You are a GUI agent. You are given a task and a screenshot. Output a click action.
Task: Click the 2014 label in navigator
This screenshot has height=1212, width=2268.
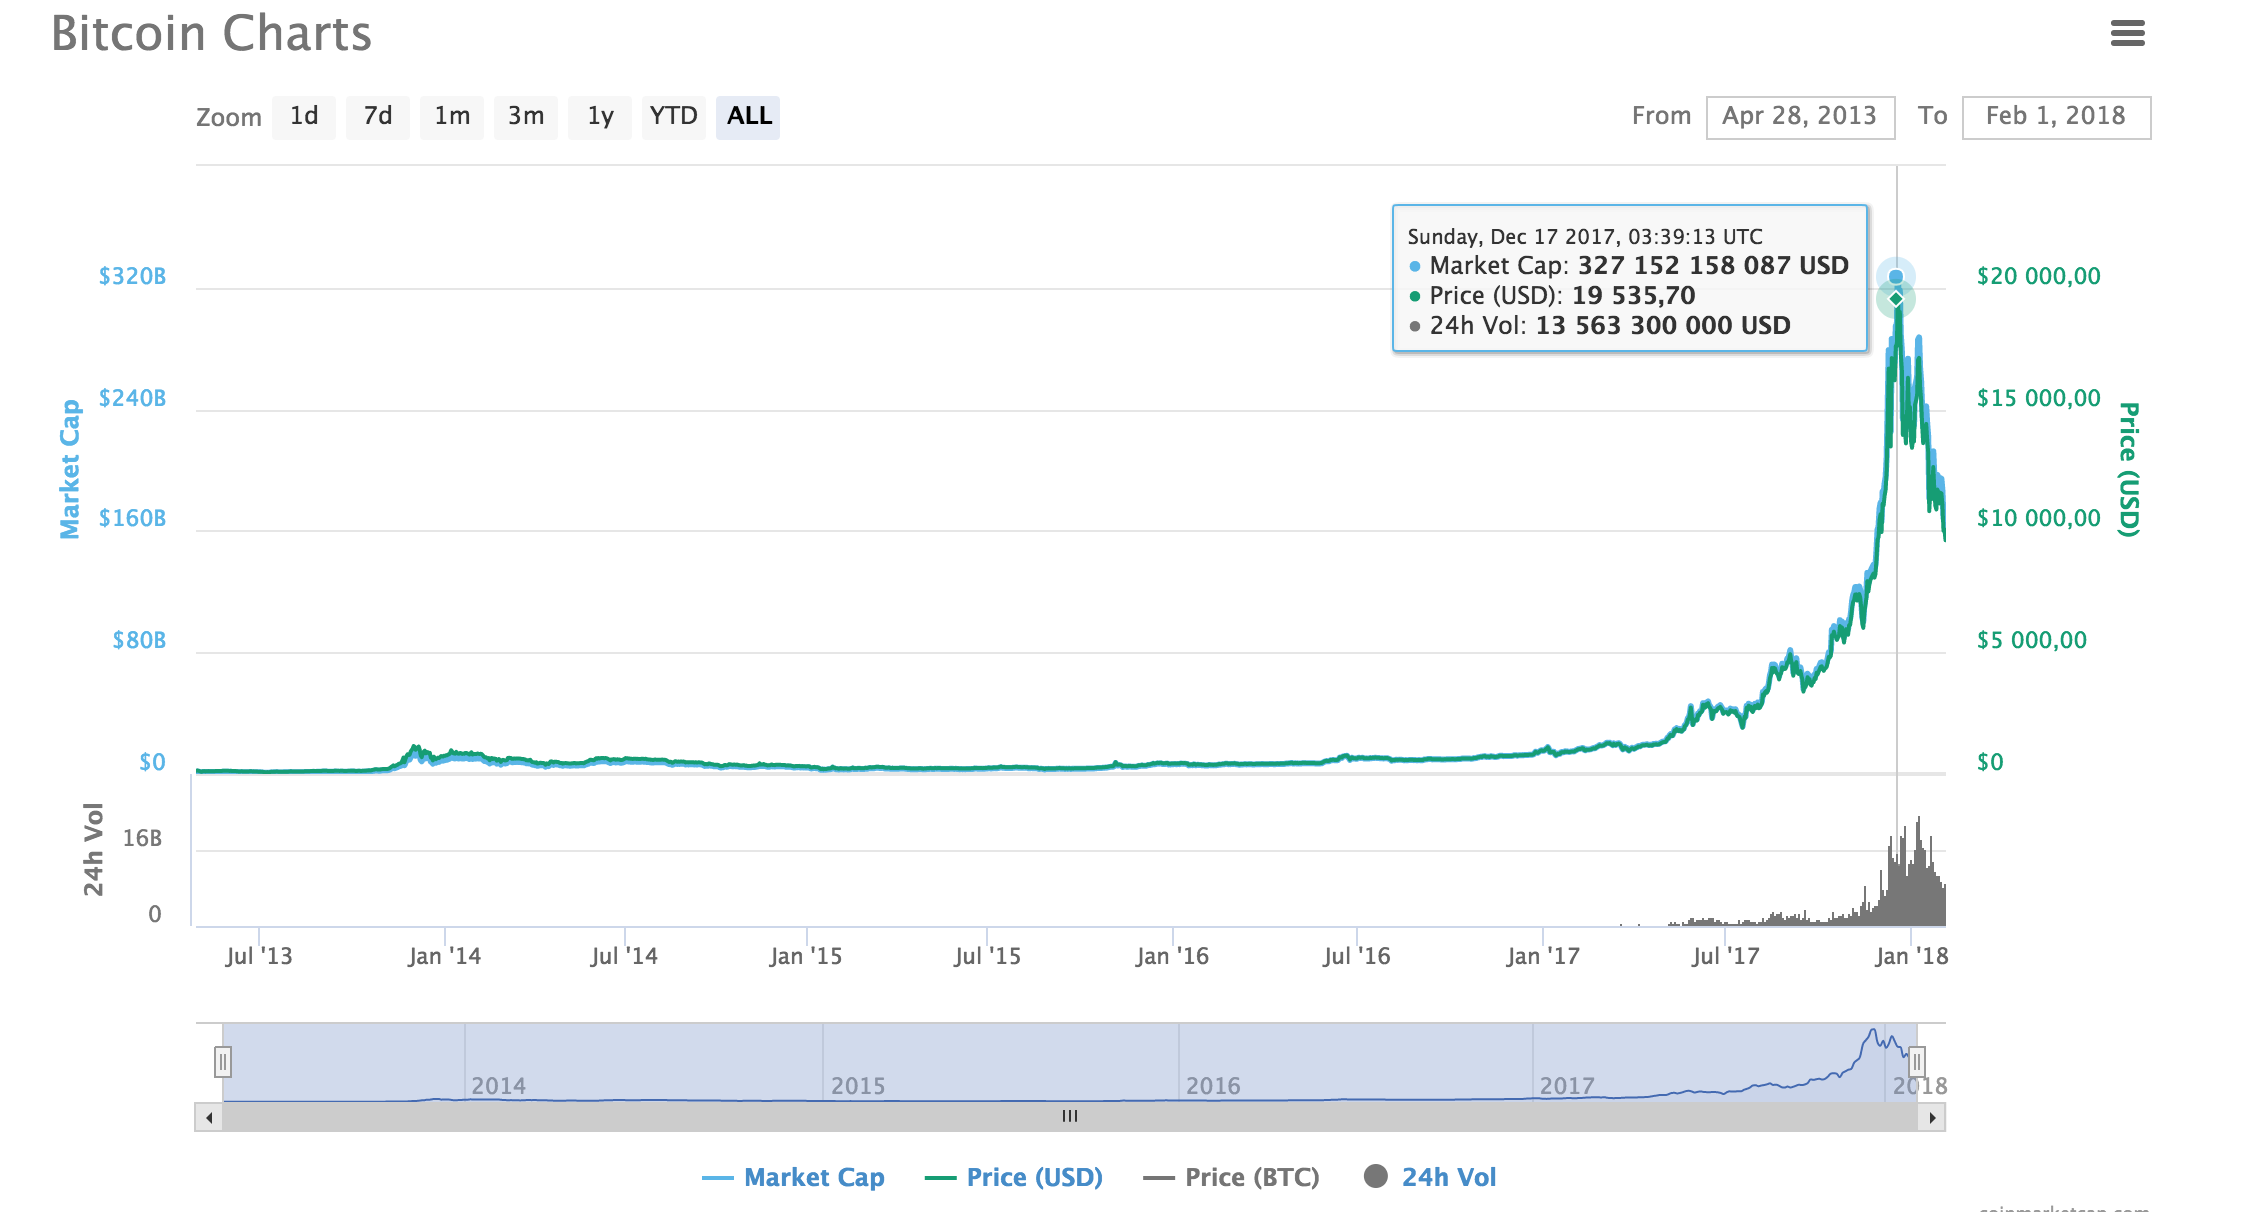point(499,1086)
